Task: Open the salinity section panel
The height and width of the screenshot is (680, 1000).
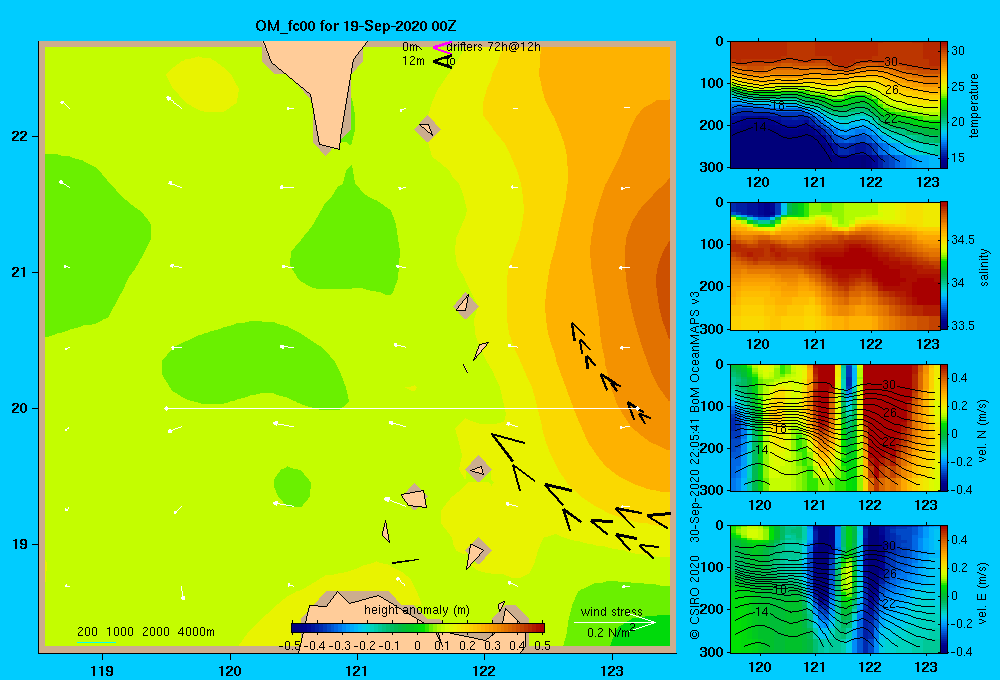Action: [834, 266]
